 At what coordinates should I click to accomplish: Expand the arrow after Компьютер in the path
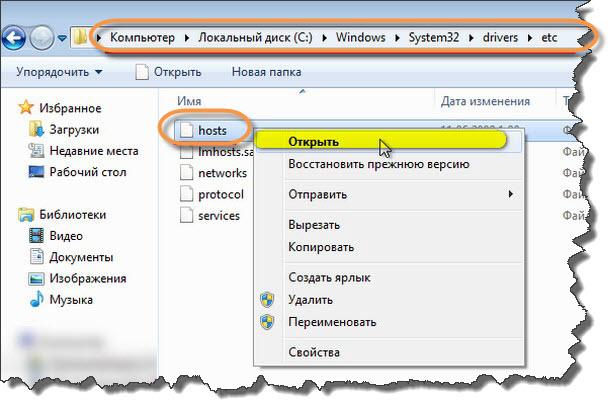coord(186,38)
